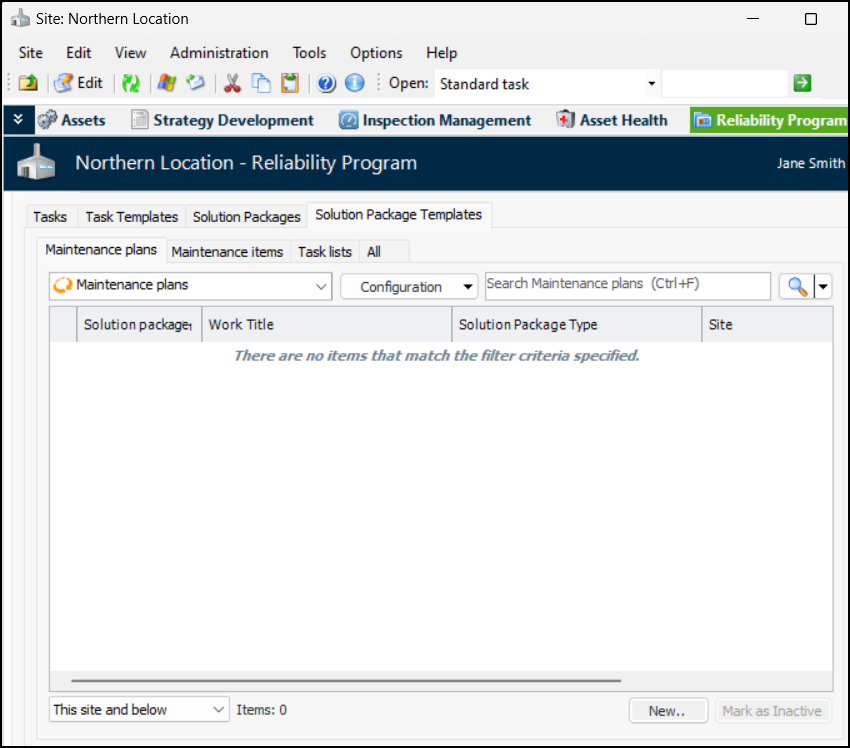
Task: Sort by Solution package column header
Action: tap(139, 324)
